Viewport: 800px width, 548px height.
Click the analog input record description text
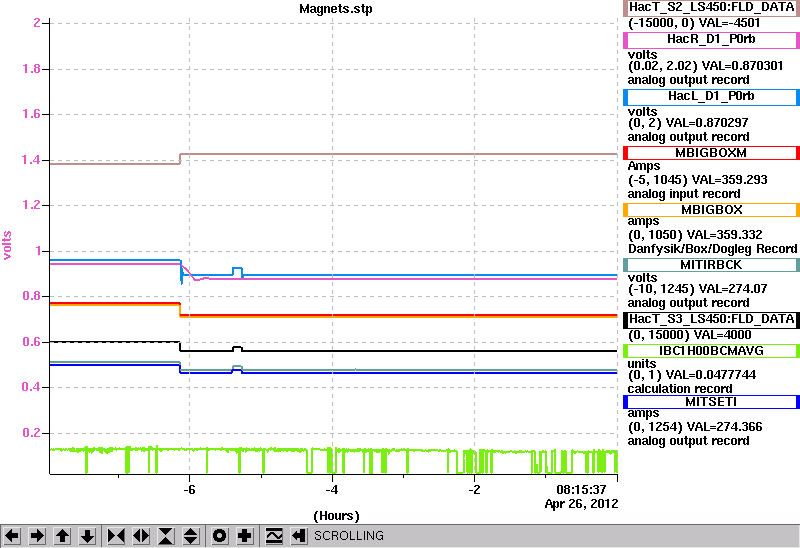684,194
